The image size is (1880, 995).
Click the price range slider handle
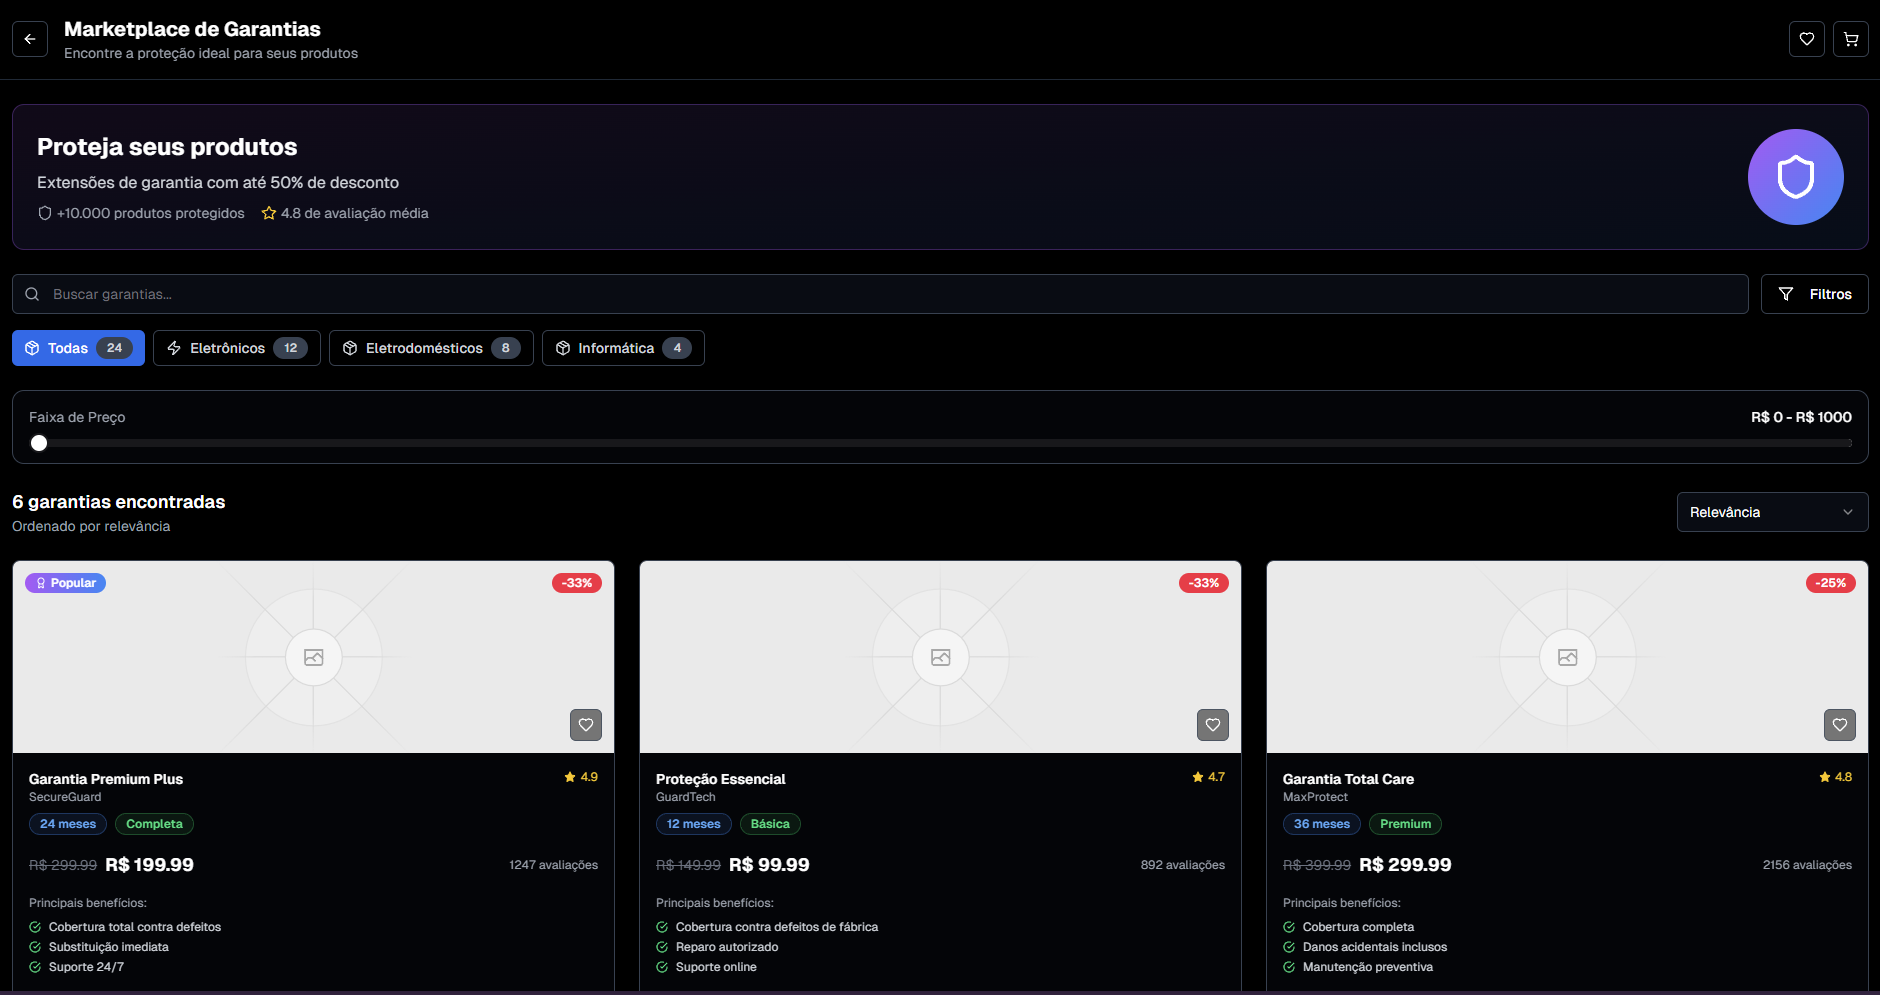point(39,443)
